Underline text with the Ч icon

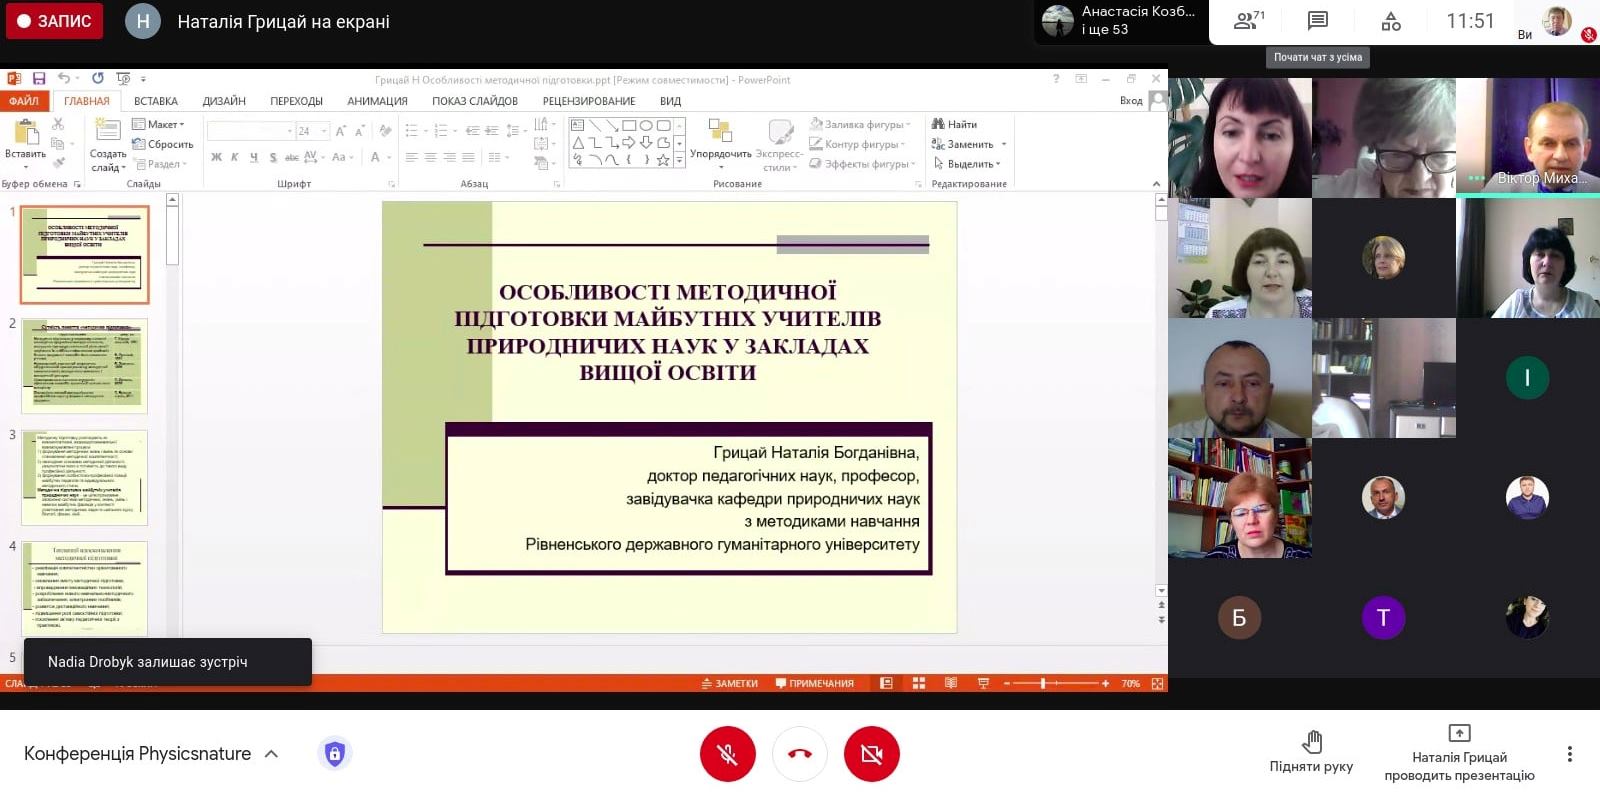(254, 157)
